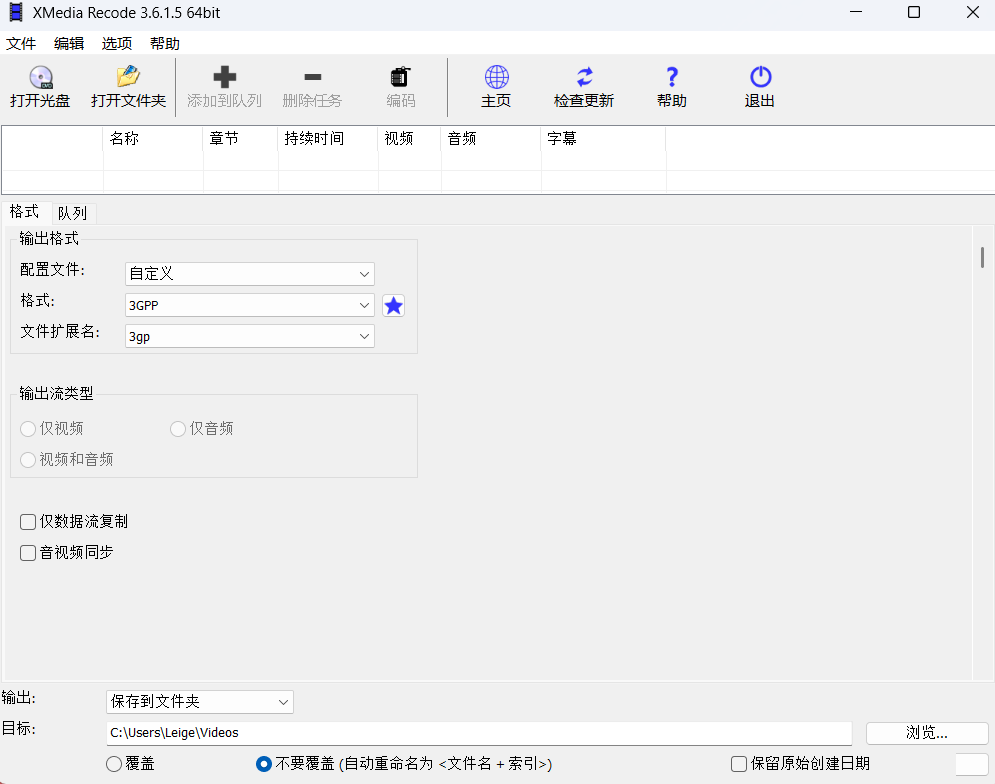Enable the 仅数据流复制 checkbox
The image size is (995, 784).
point(28,522)
